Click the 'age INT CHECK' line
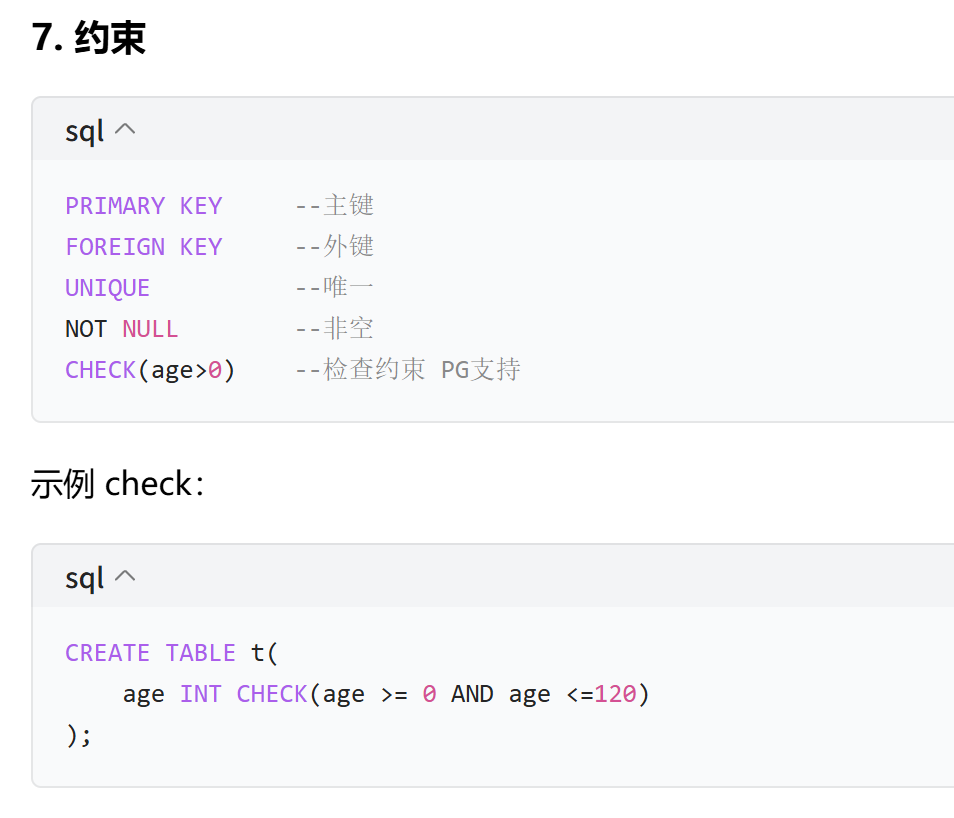Screen dimensions: 954x818 click(x=386, y=694)
